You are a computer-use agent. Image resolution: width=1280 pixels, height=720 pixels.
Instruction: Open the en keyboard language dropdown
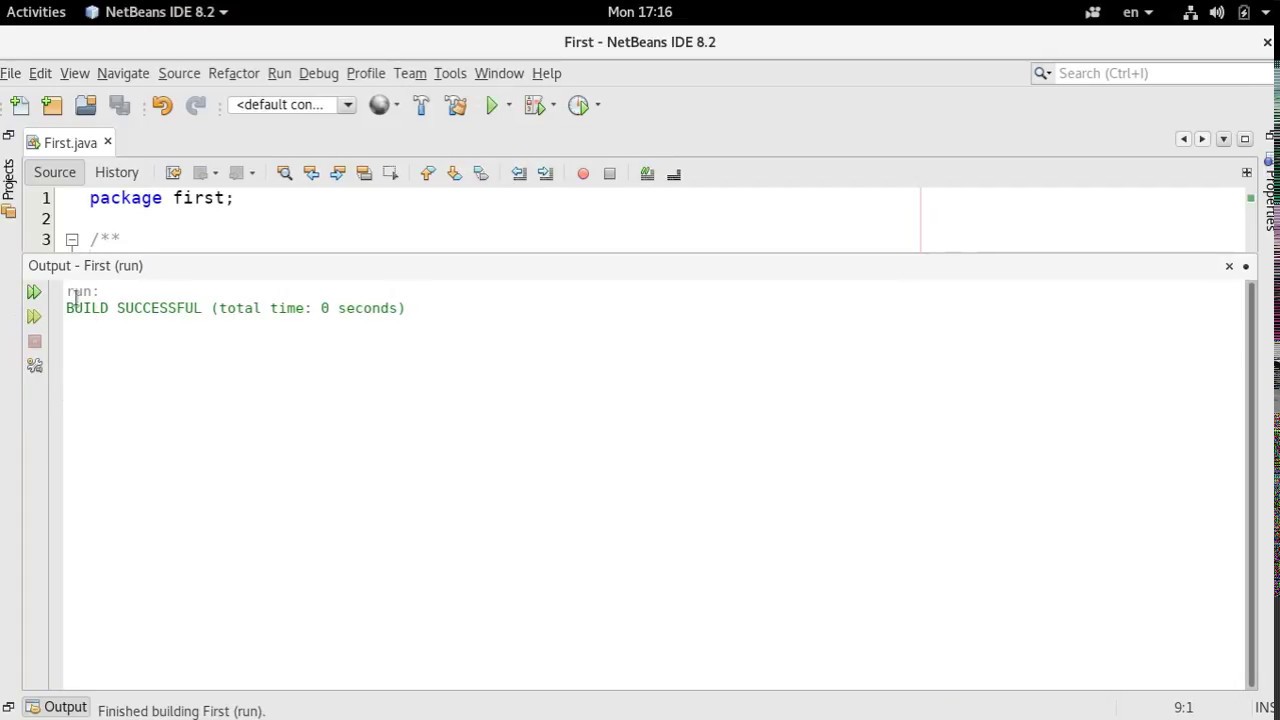coord(1138,12)
